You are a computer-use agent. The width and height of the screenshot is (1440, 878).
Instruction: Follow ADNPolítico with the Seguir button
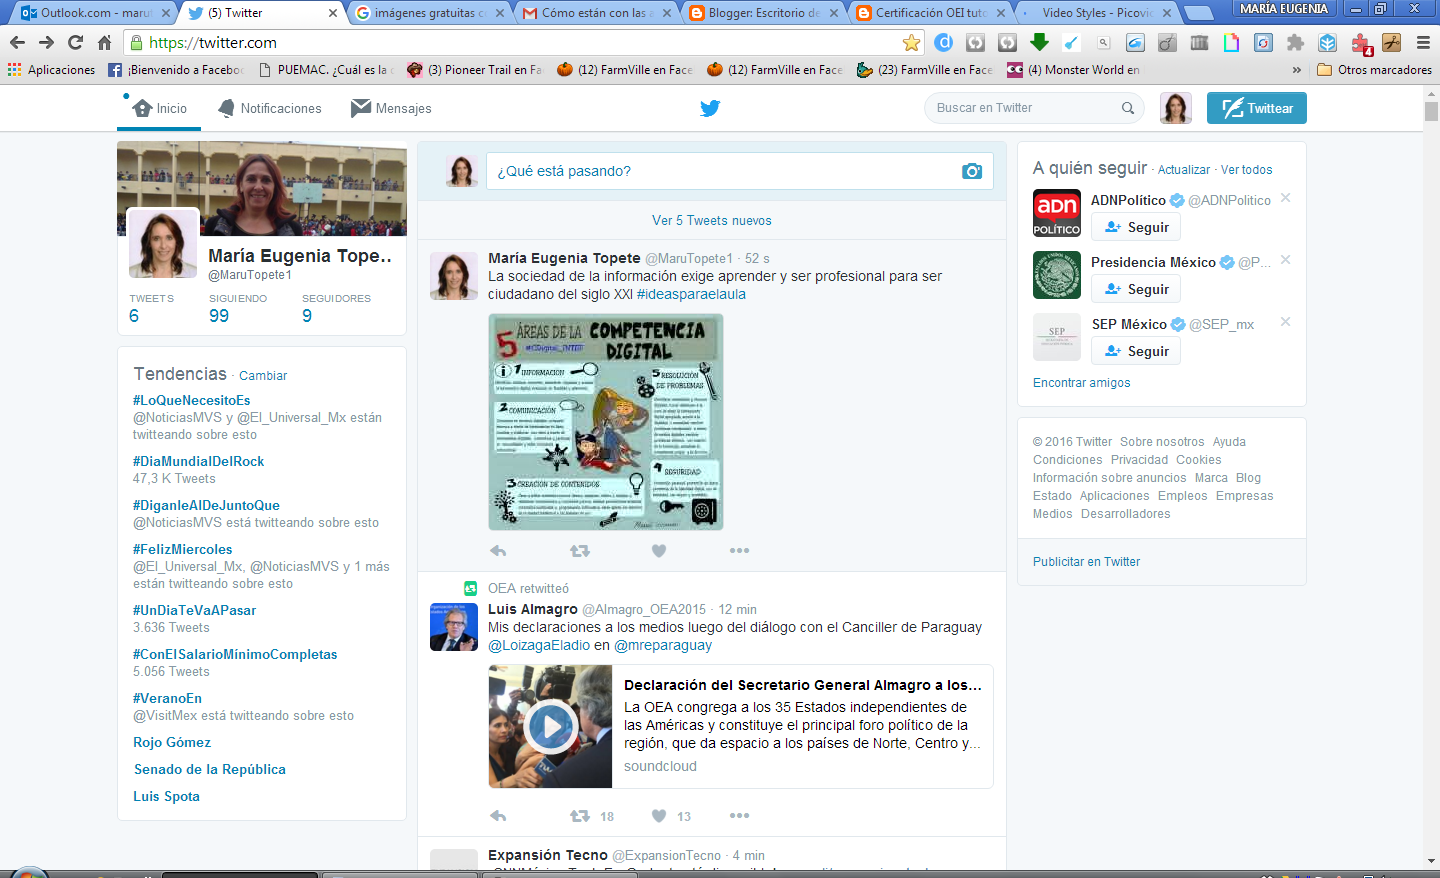coord(1136,227)
